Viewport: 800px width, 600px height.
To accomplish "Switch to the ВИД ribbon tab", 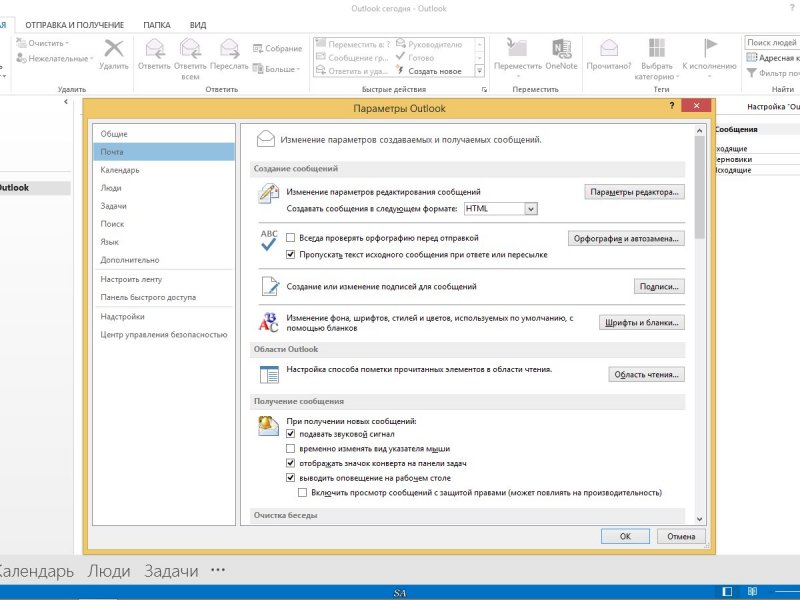I will point(198,25).
